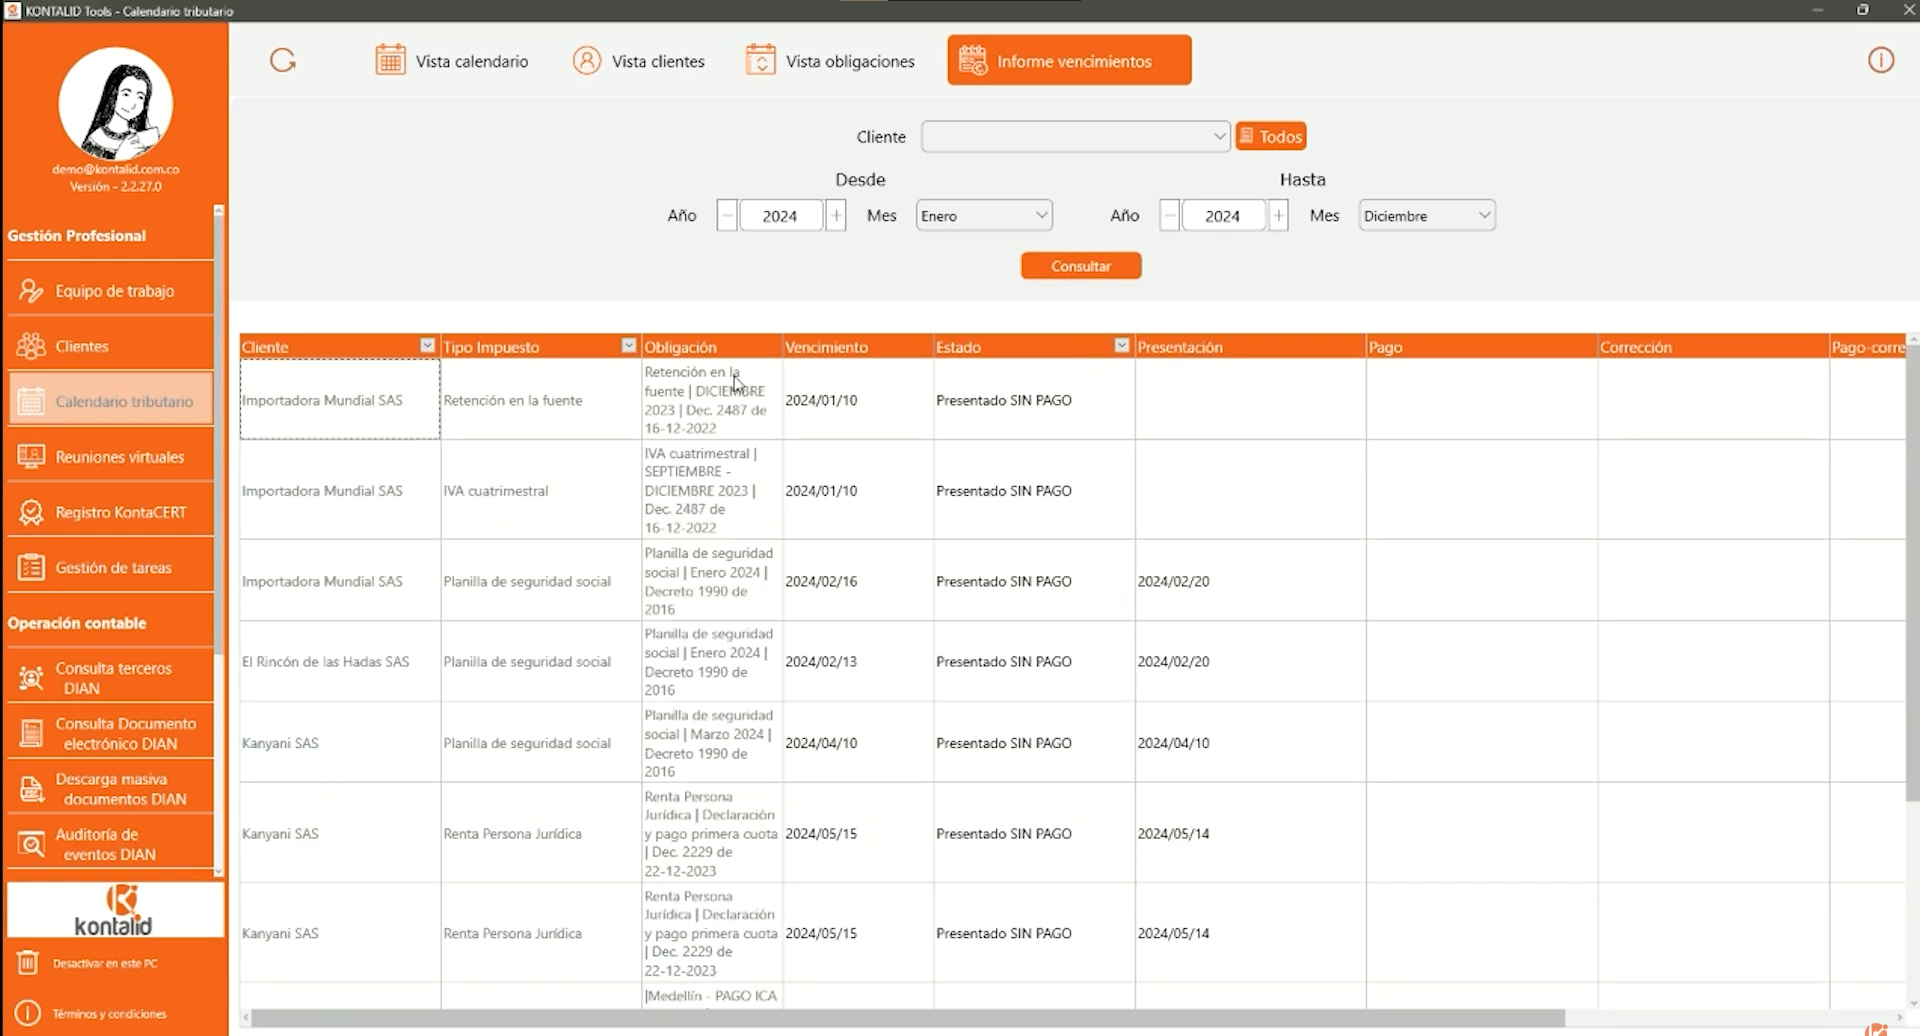Open Reuniones virtuales in sidebar

click(110, 457)
